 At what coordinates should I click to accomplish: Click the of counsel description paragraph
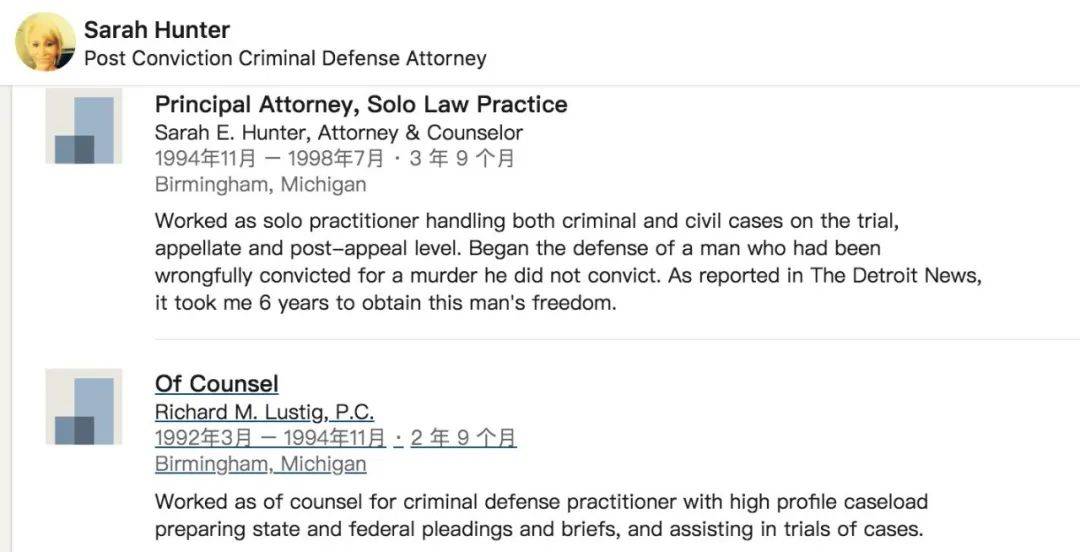(540, 515)
